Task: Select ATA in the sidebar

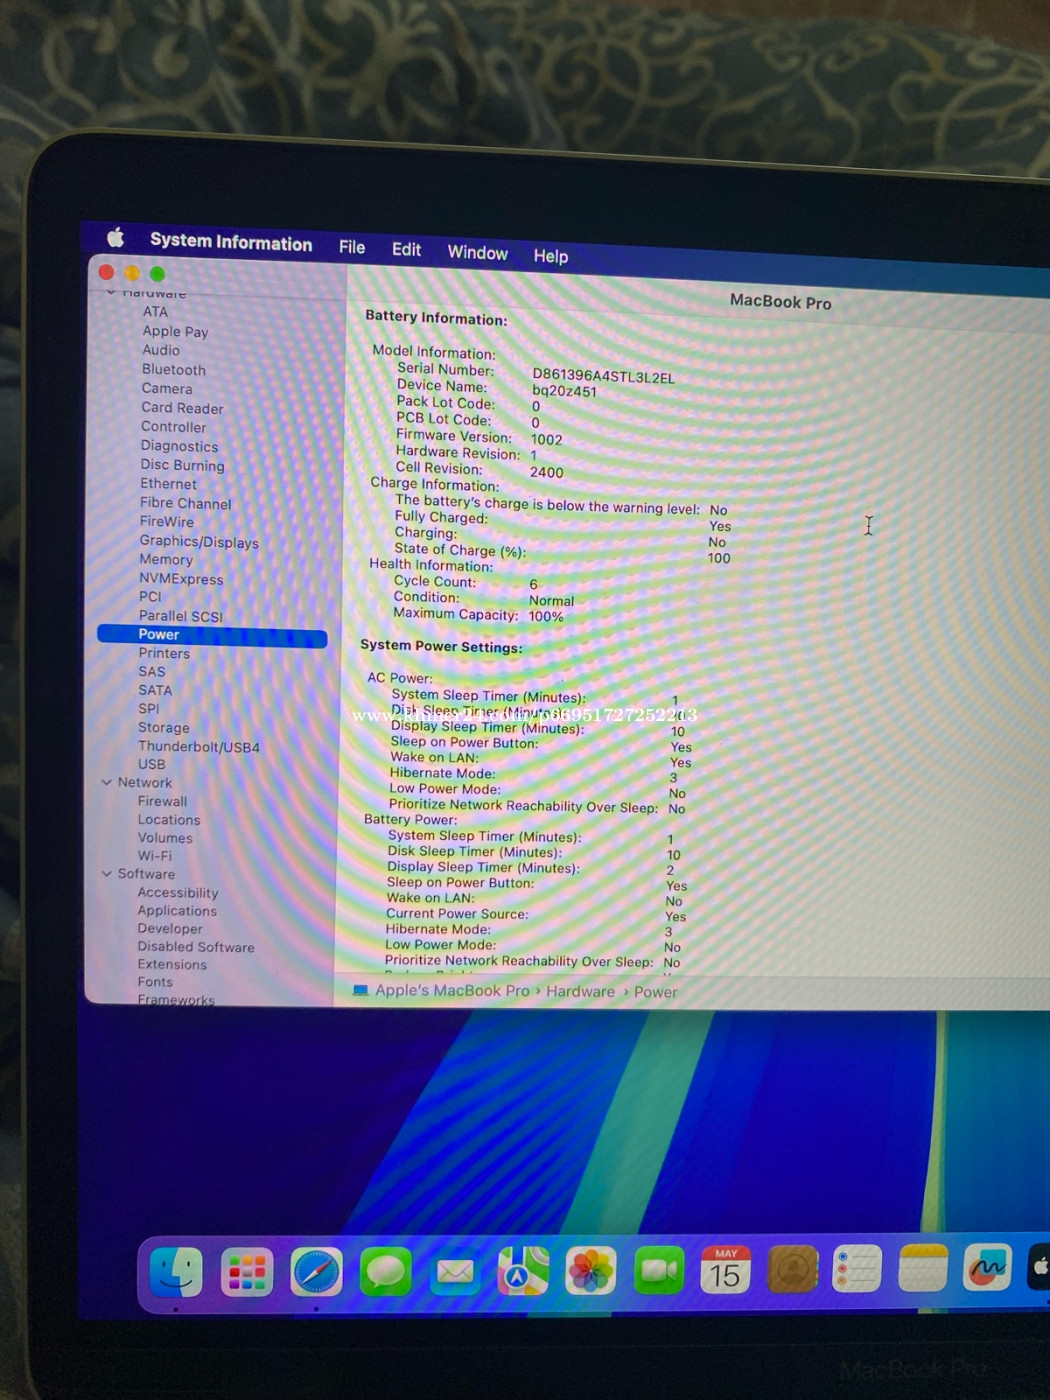Action: pos(155,312)
